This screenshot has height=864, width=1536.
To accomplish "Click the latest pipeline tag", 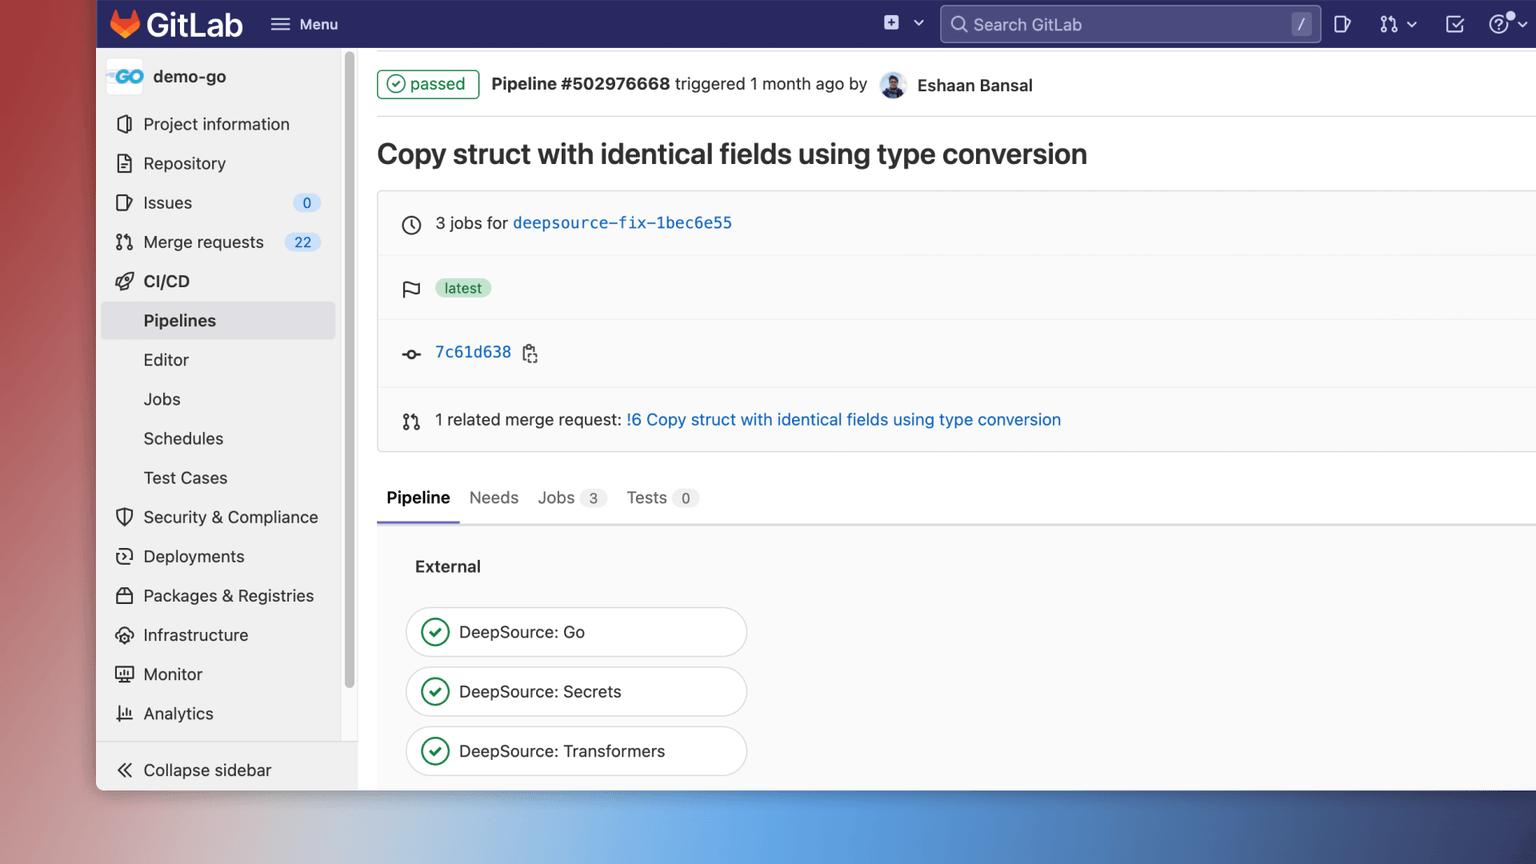I will tap(463, 288).
